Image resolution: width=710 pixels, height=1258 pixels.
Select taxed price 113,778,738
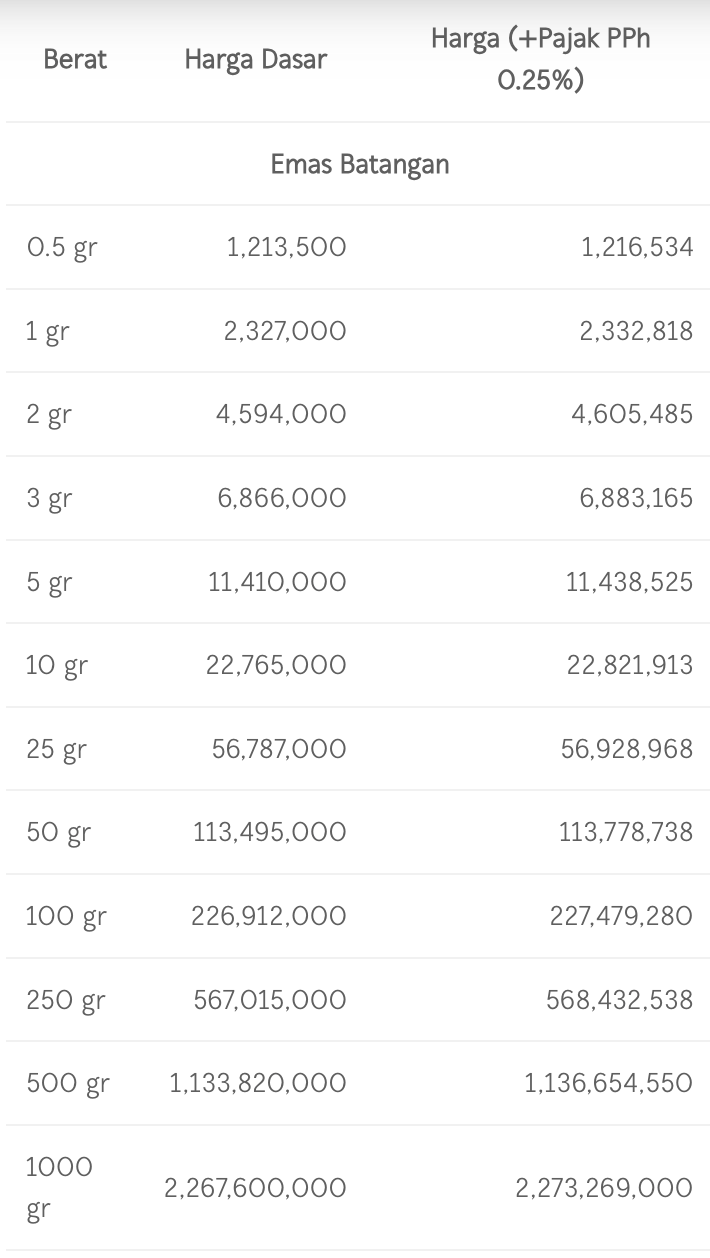click(x=625, y=832)
